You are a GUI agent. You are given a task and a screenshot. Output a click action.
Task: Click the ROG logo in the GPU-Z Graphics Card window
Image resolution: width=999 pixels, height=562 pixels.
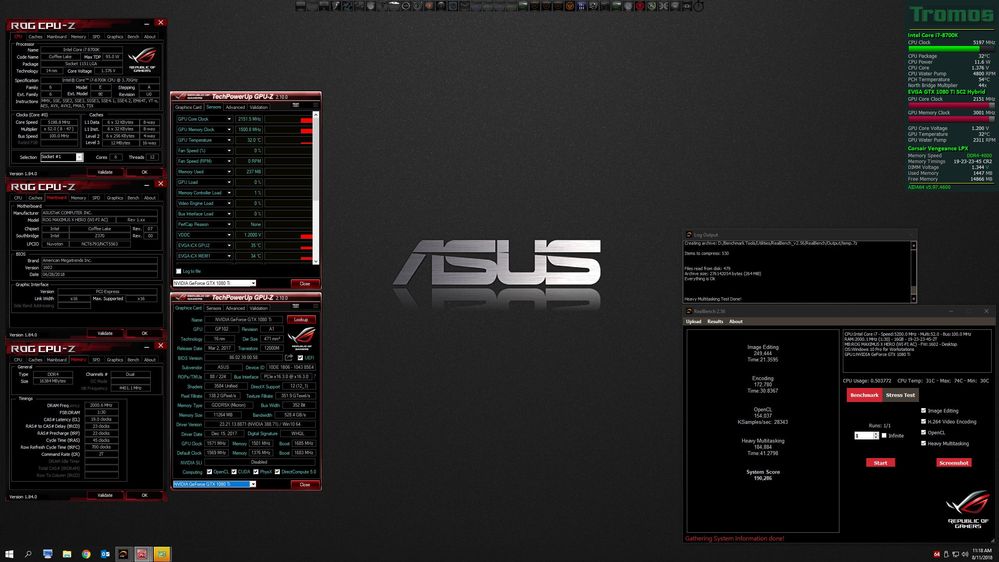pyautogui.click(x=301, y=338)
